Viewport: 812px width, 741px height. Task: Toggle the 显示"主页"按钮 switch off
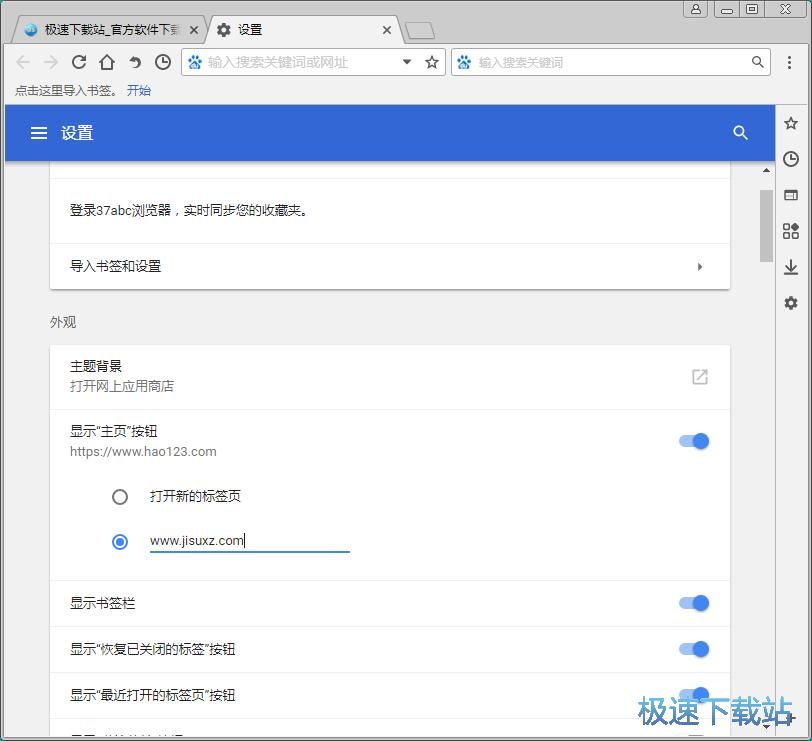[x=693, y=440]
